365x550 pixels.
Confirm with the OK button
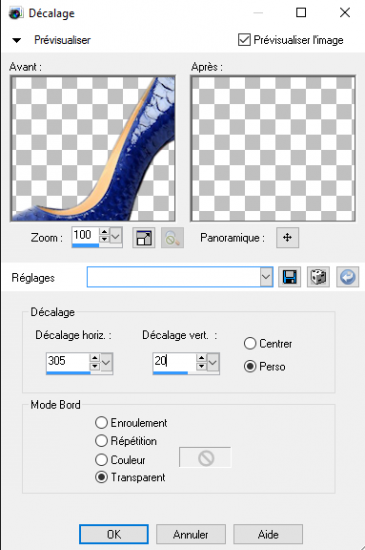click(114, 534)
